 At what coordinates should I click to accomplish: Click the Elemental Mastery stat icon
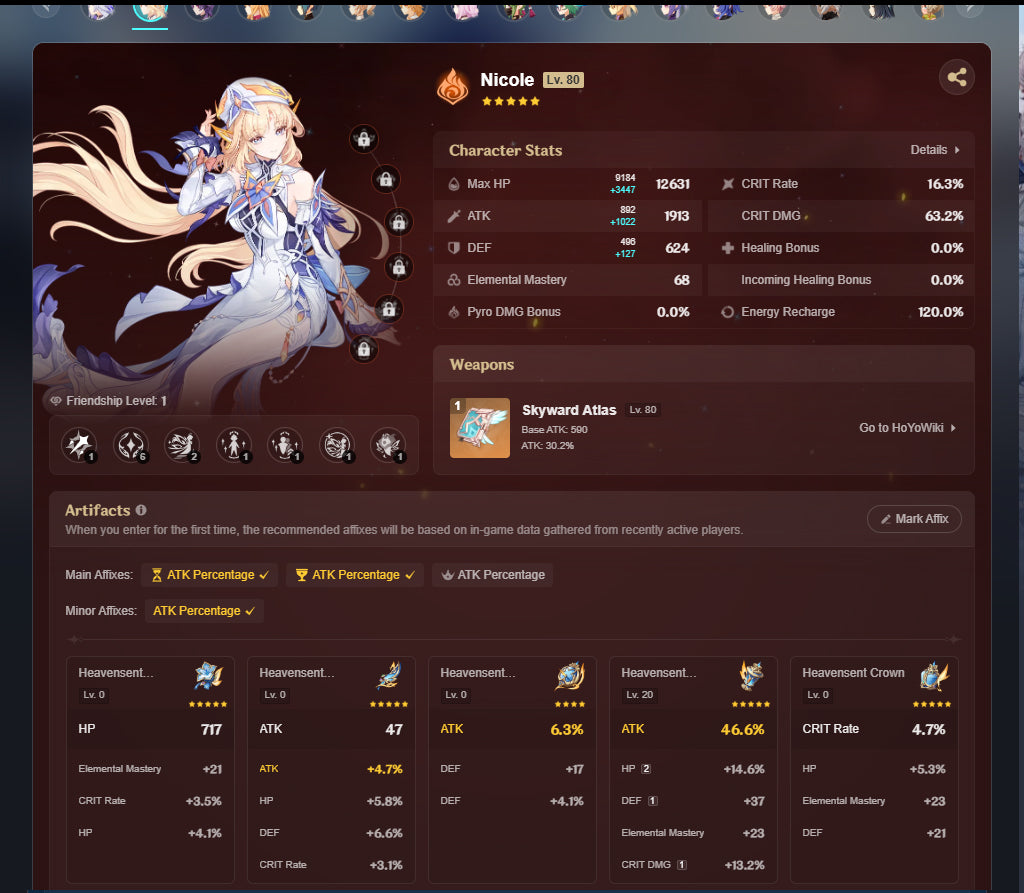pyautogui.click(x=454, y=280)
